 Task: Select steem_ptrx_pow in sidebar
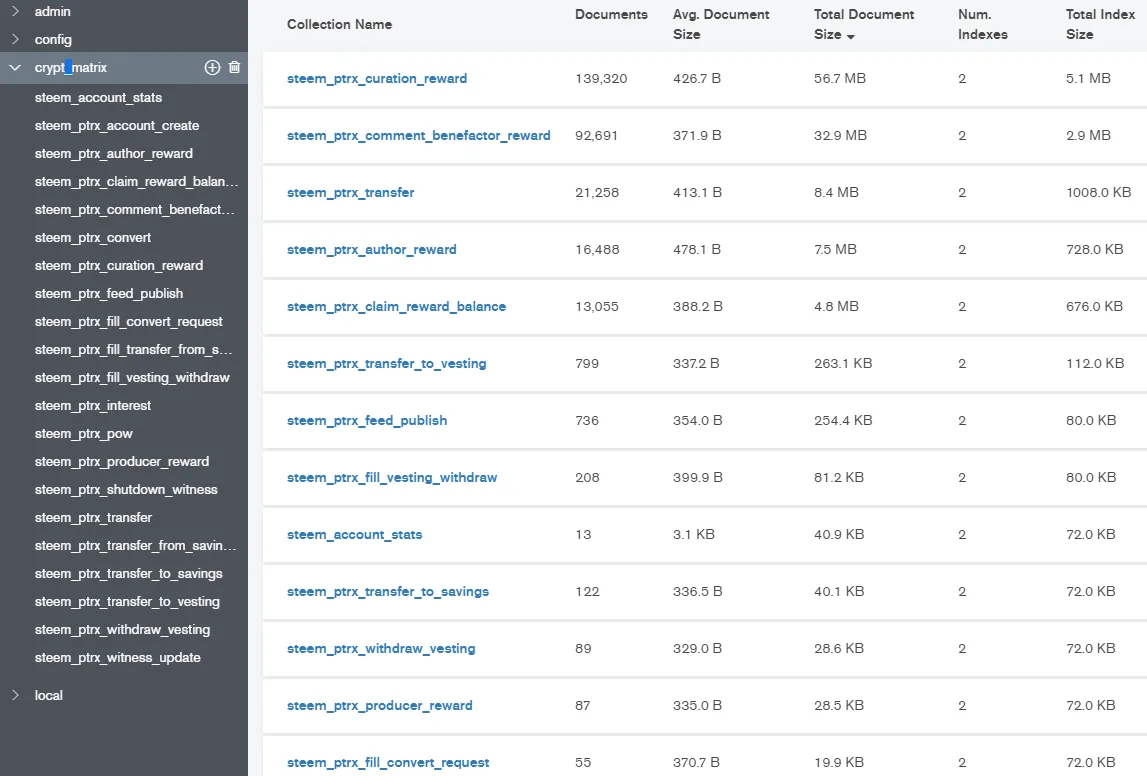point(83,434)
